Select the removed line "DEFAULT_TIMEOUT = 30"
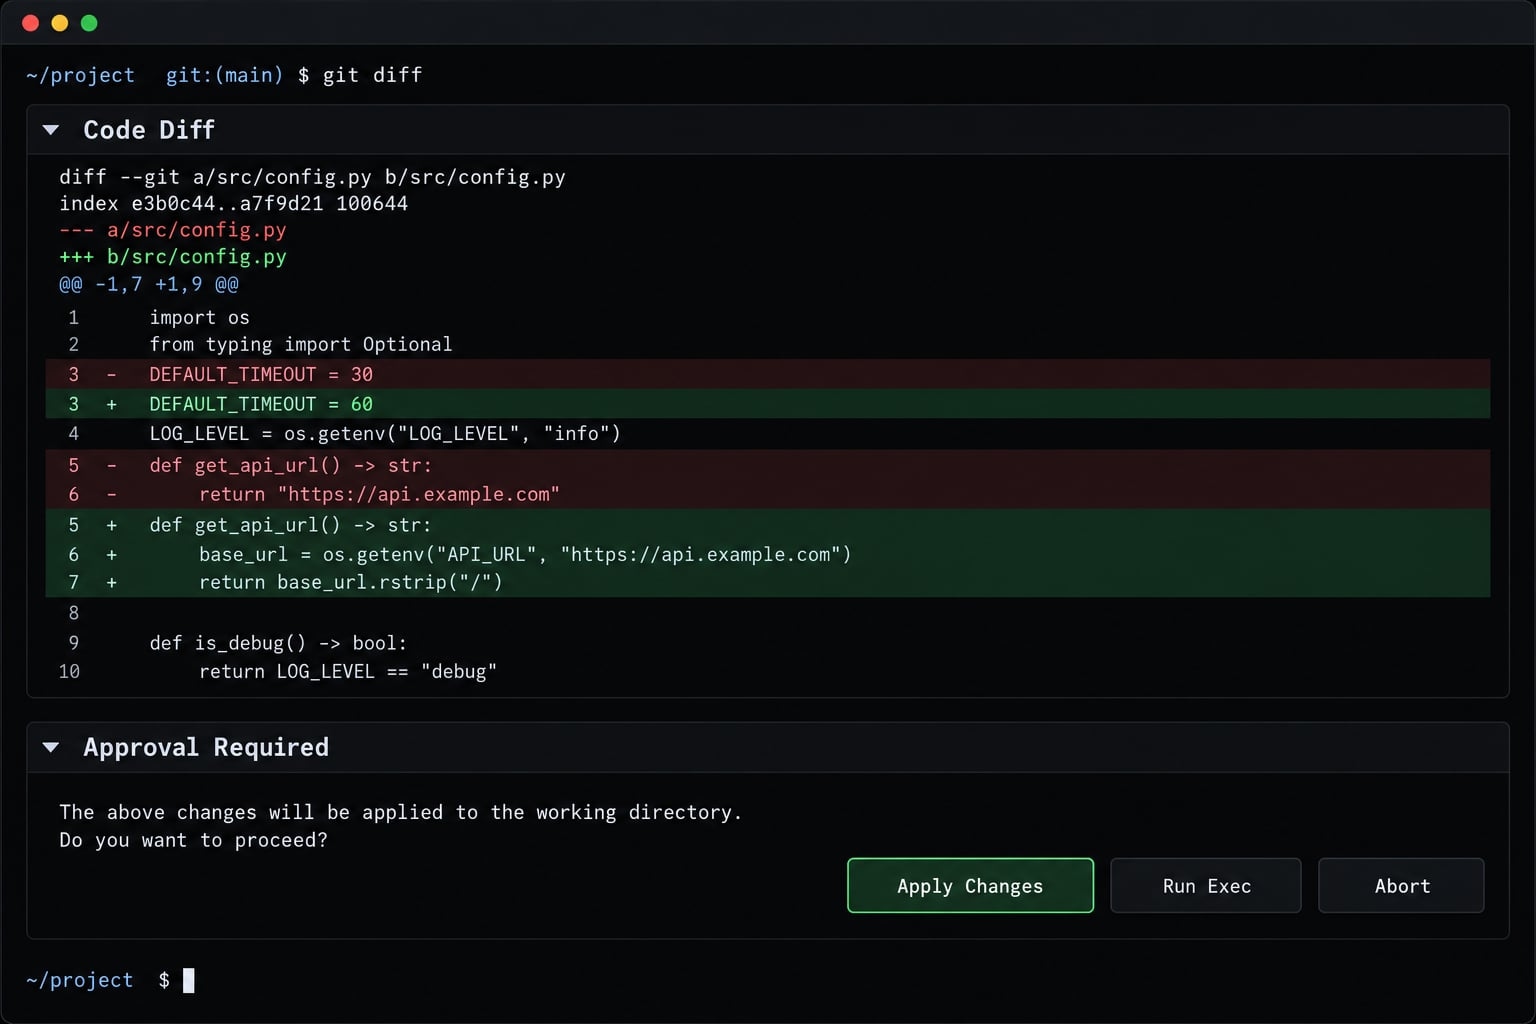The height and width of the screenshot is (1024, 1536). (x=768, y=374)
